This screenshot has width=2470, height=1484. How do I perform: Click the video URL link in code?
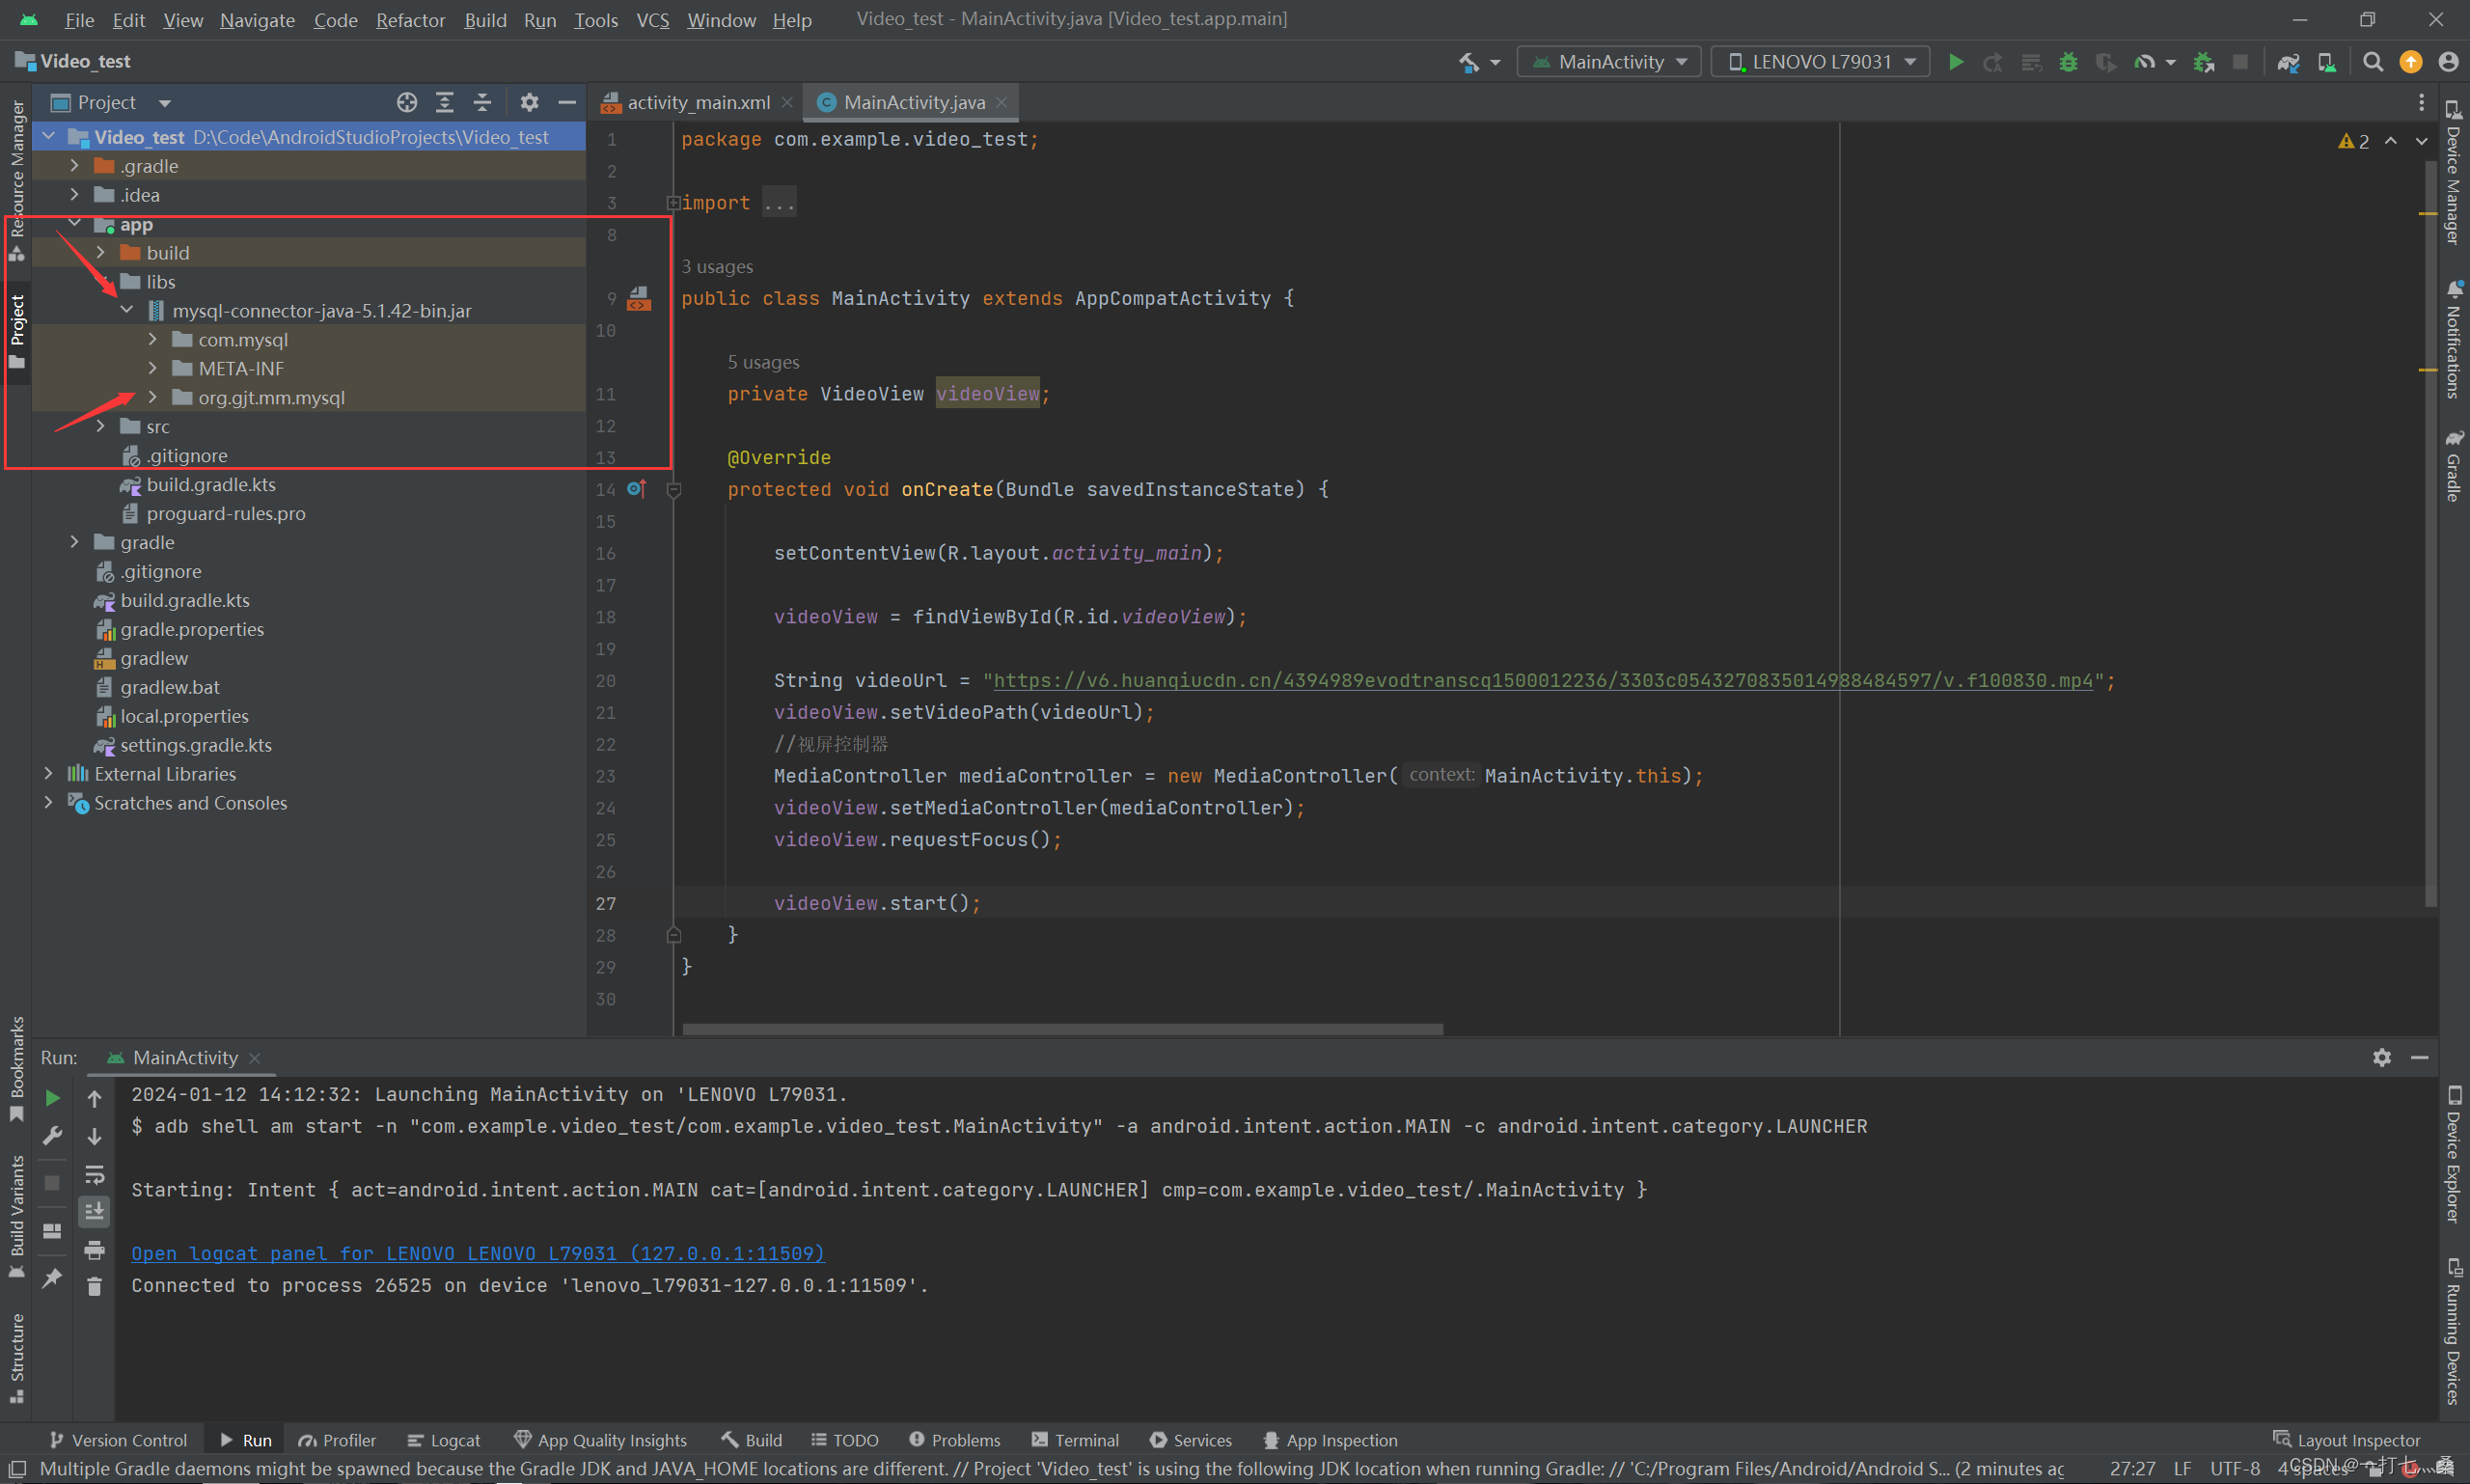[1543, 680]
